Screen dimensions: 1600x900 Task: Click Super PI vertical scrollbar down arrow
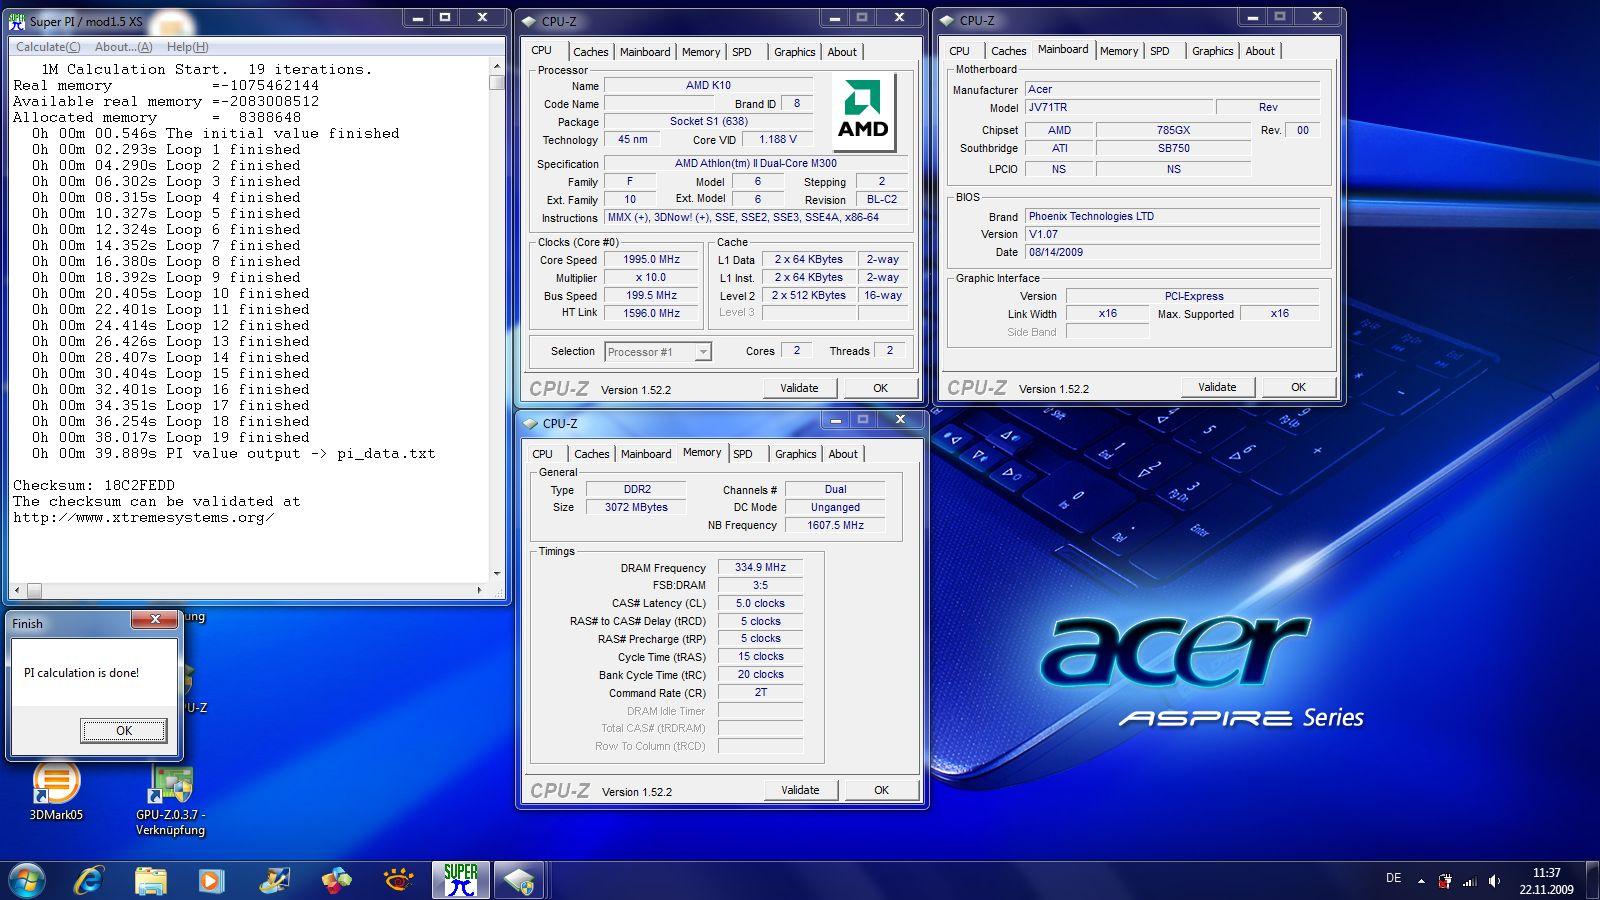point(497,574)
